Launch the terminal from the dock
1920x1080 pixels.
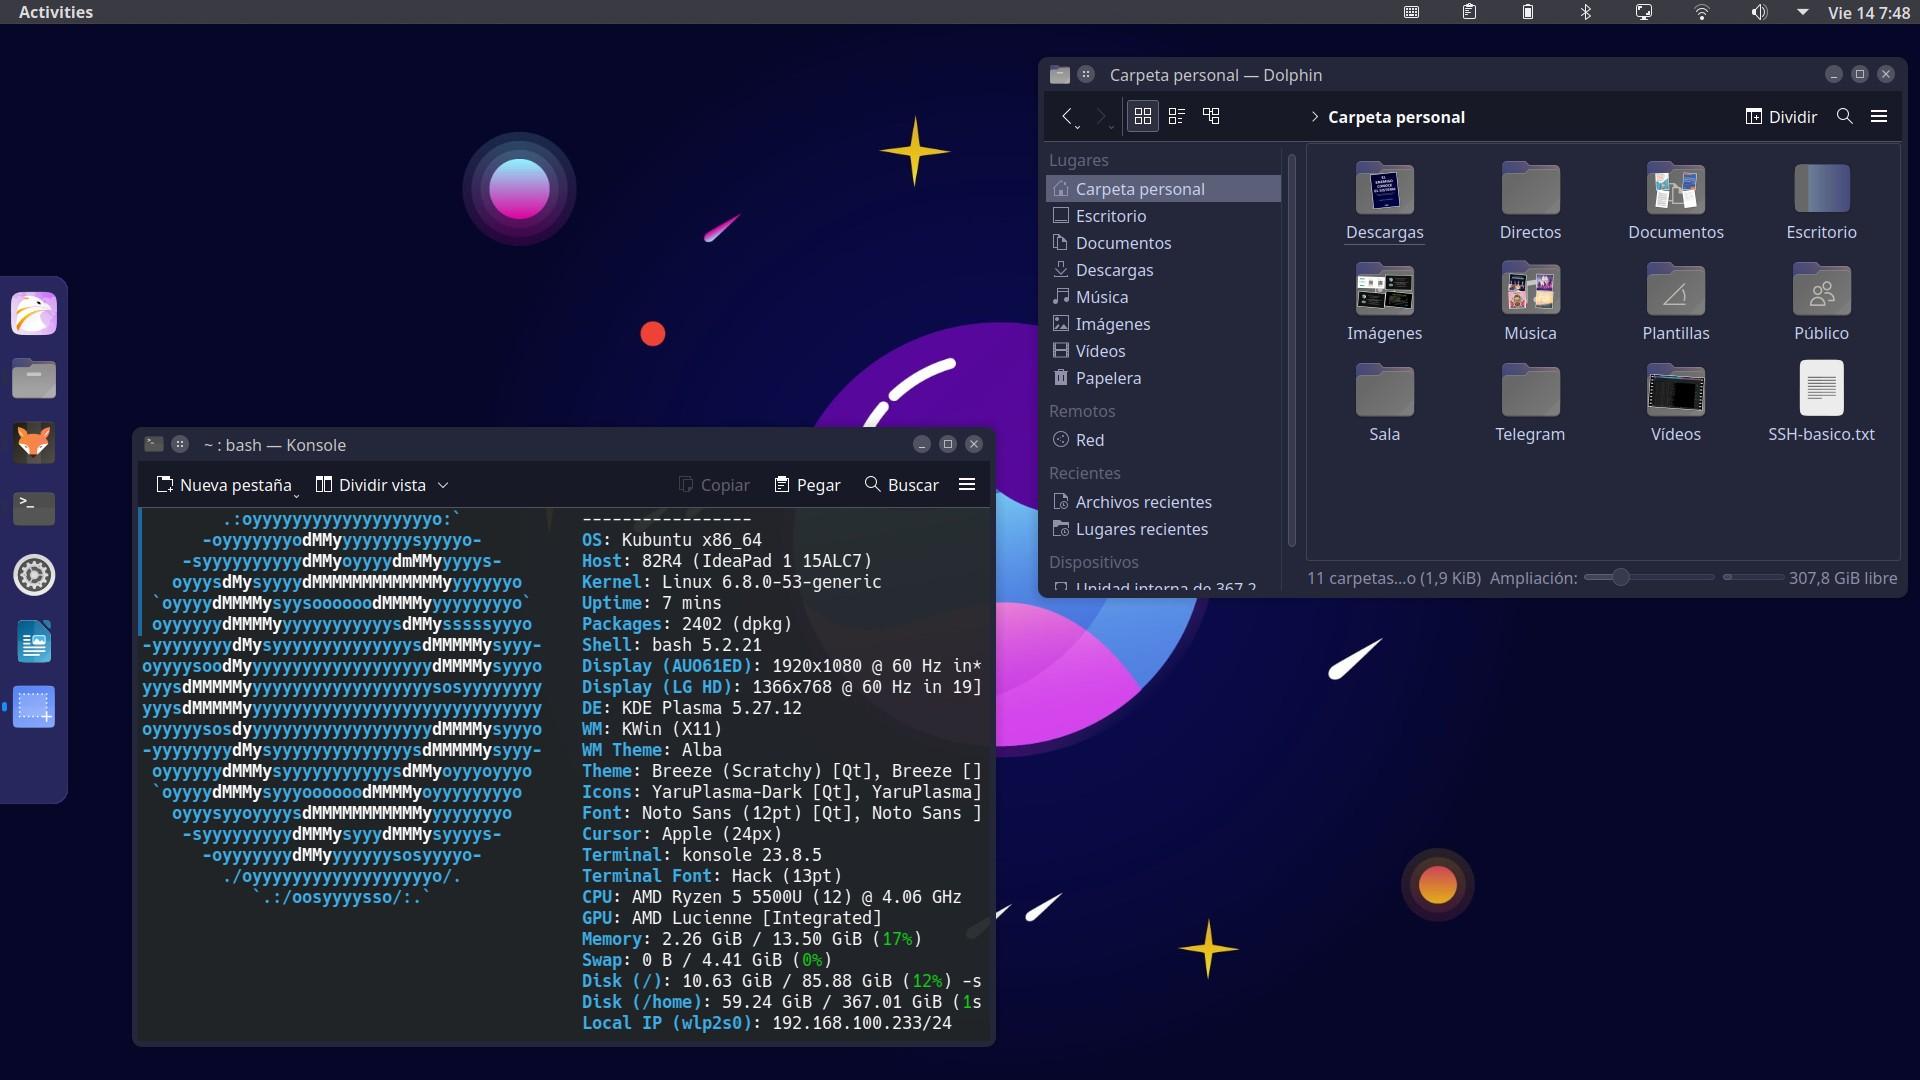click(34, 508)
